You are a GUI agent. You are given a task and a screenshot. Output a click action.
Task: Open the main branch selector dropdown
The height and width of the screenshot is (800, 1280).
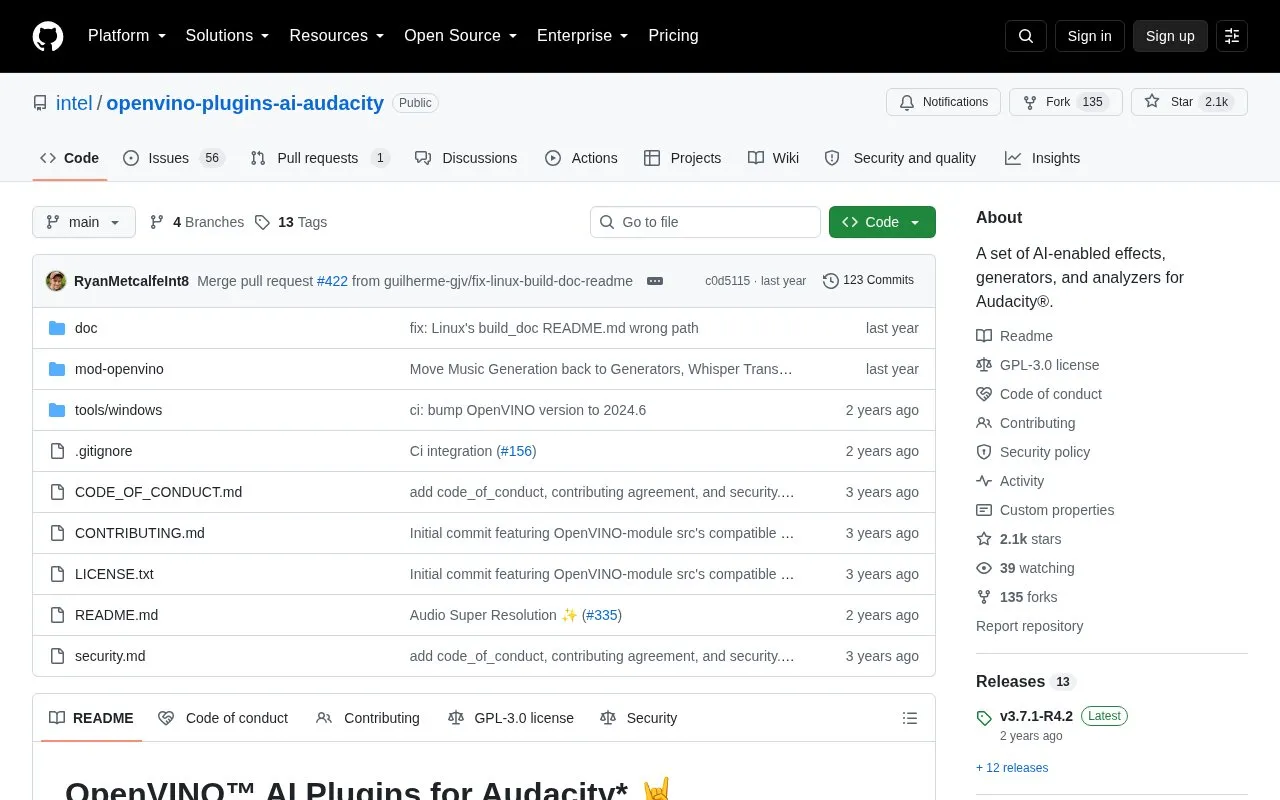[84, 222]
